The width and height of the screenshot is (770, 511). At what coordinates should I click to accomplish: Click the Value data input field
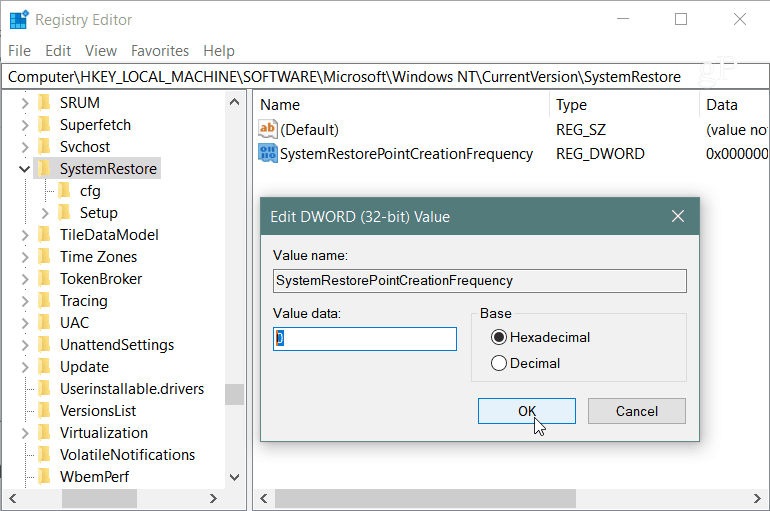365,339
